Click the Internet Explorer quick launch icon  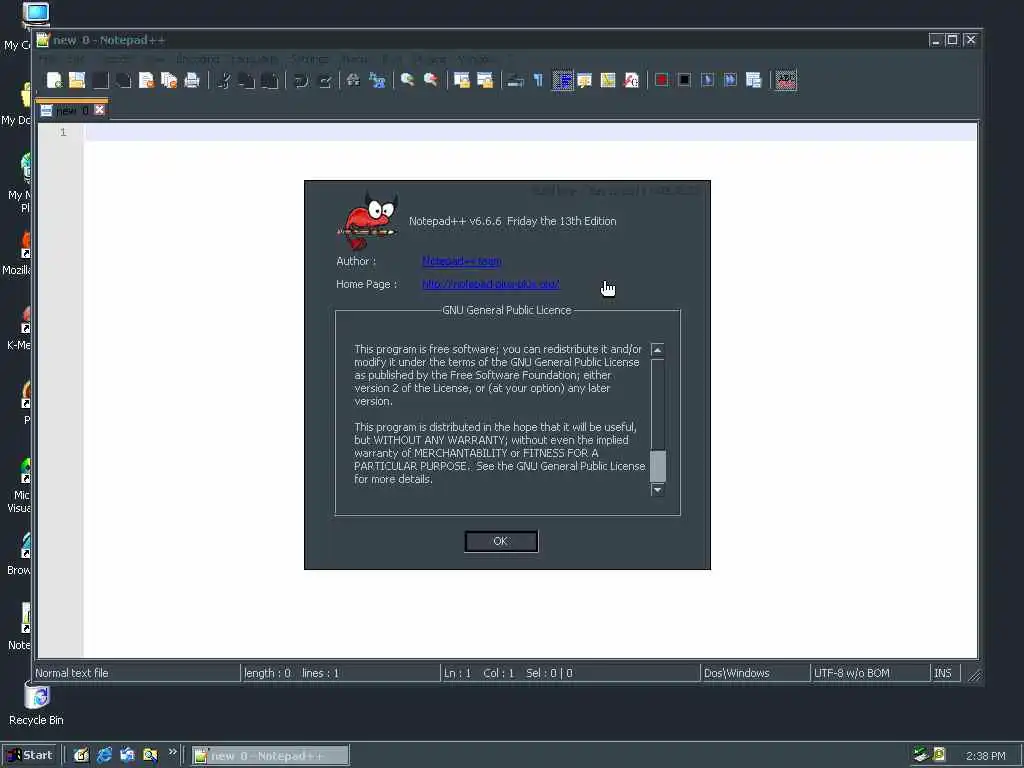coord(104,756)
